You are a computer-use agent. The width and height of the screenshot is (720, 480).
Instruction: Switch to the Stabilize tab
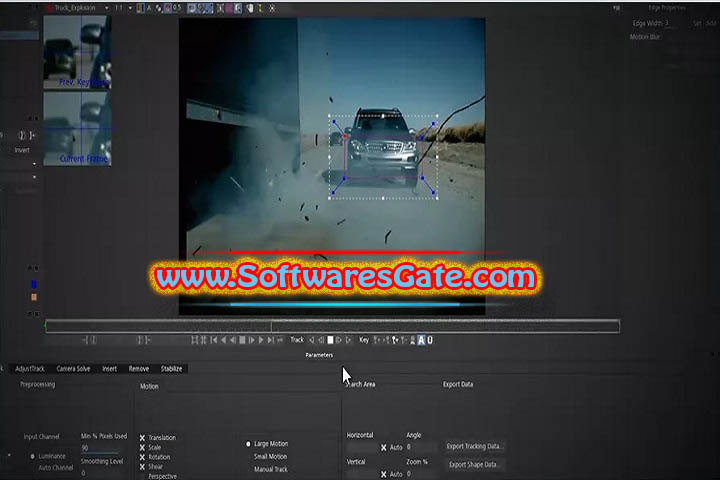(171, 368)
